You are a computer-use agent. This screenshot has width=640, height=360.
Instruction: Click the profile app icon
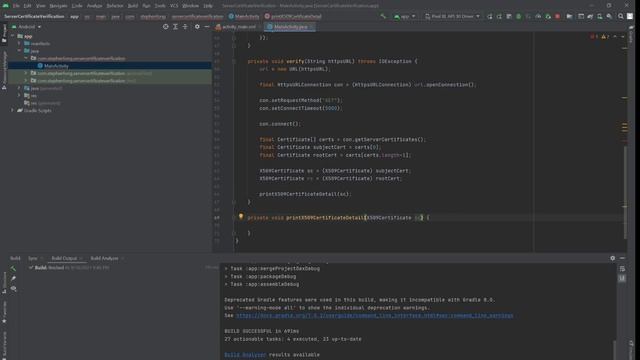tap(538, 16)
